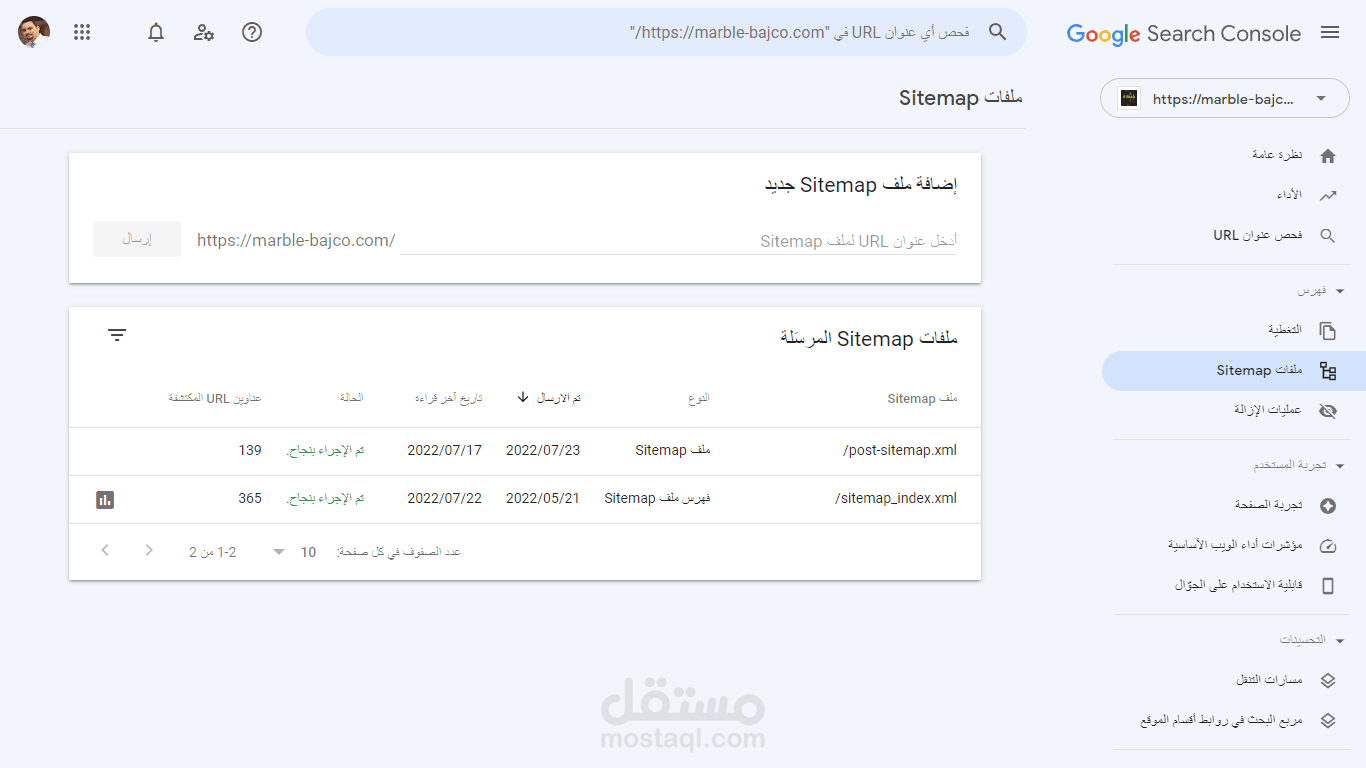Click the page experience plus-circle icon

(x=1328, y=506)
